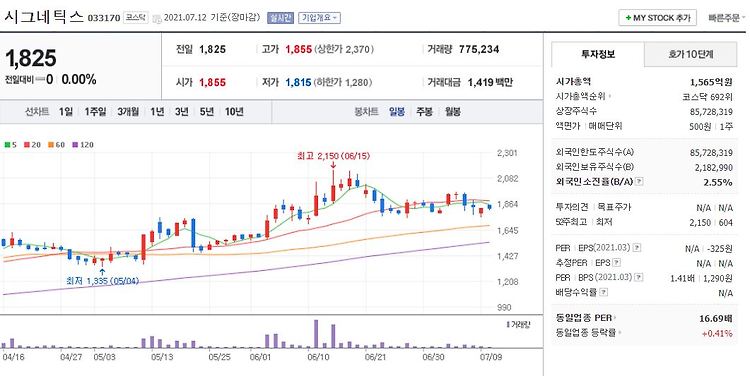Image resolution: width=750 pixels, height=376 pixels.
Task: Click the green 5-day moving average swatch
Action: click(x=7, y=145)
